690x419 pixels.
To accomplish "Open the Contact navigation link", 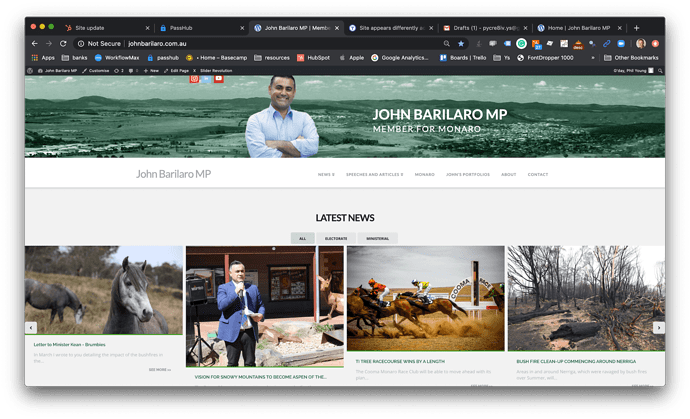I will point(538,175).
